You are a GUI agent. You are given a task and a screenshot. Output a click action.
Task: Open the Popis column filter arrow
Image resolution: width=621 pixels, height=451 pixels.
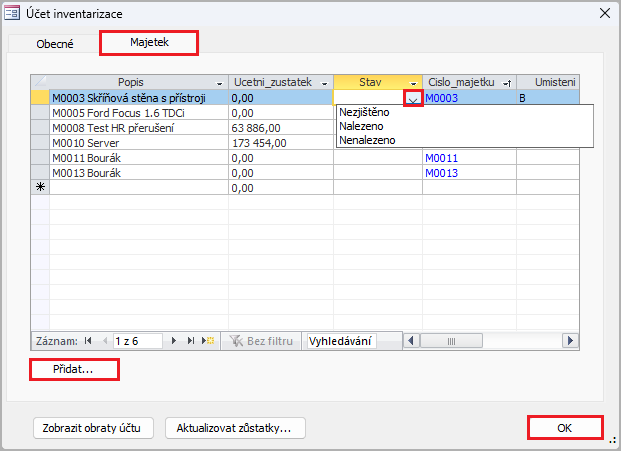pos(220,82)
